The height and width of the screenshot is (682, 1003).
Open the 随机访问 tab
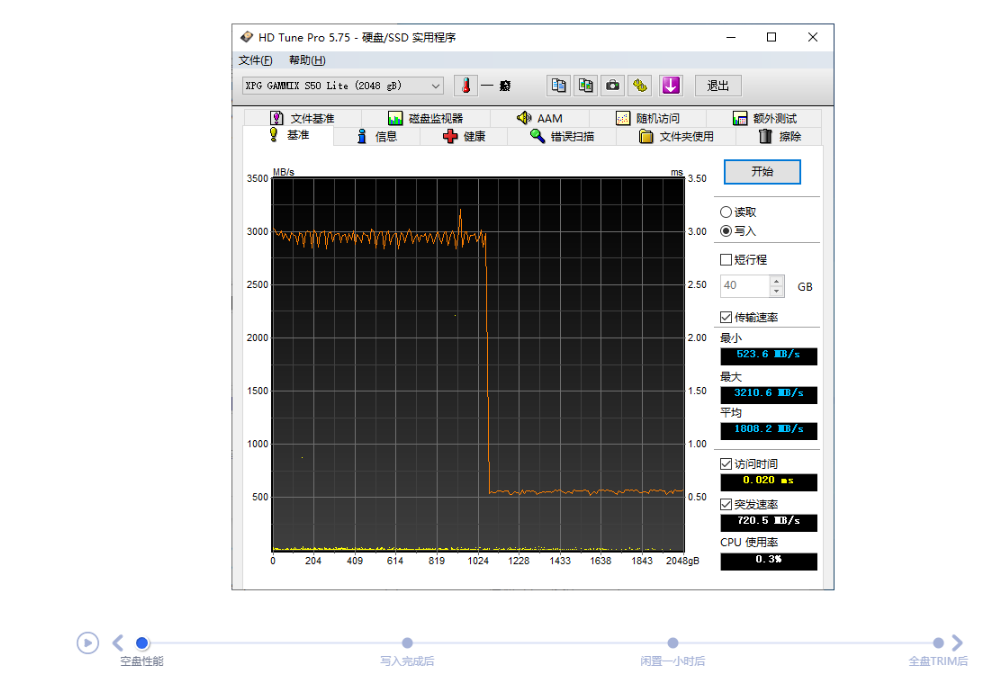pos(648,118)
